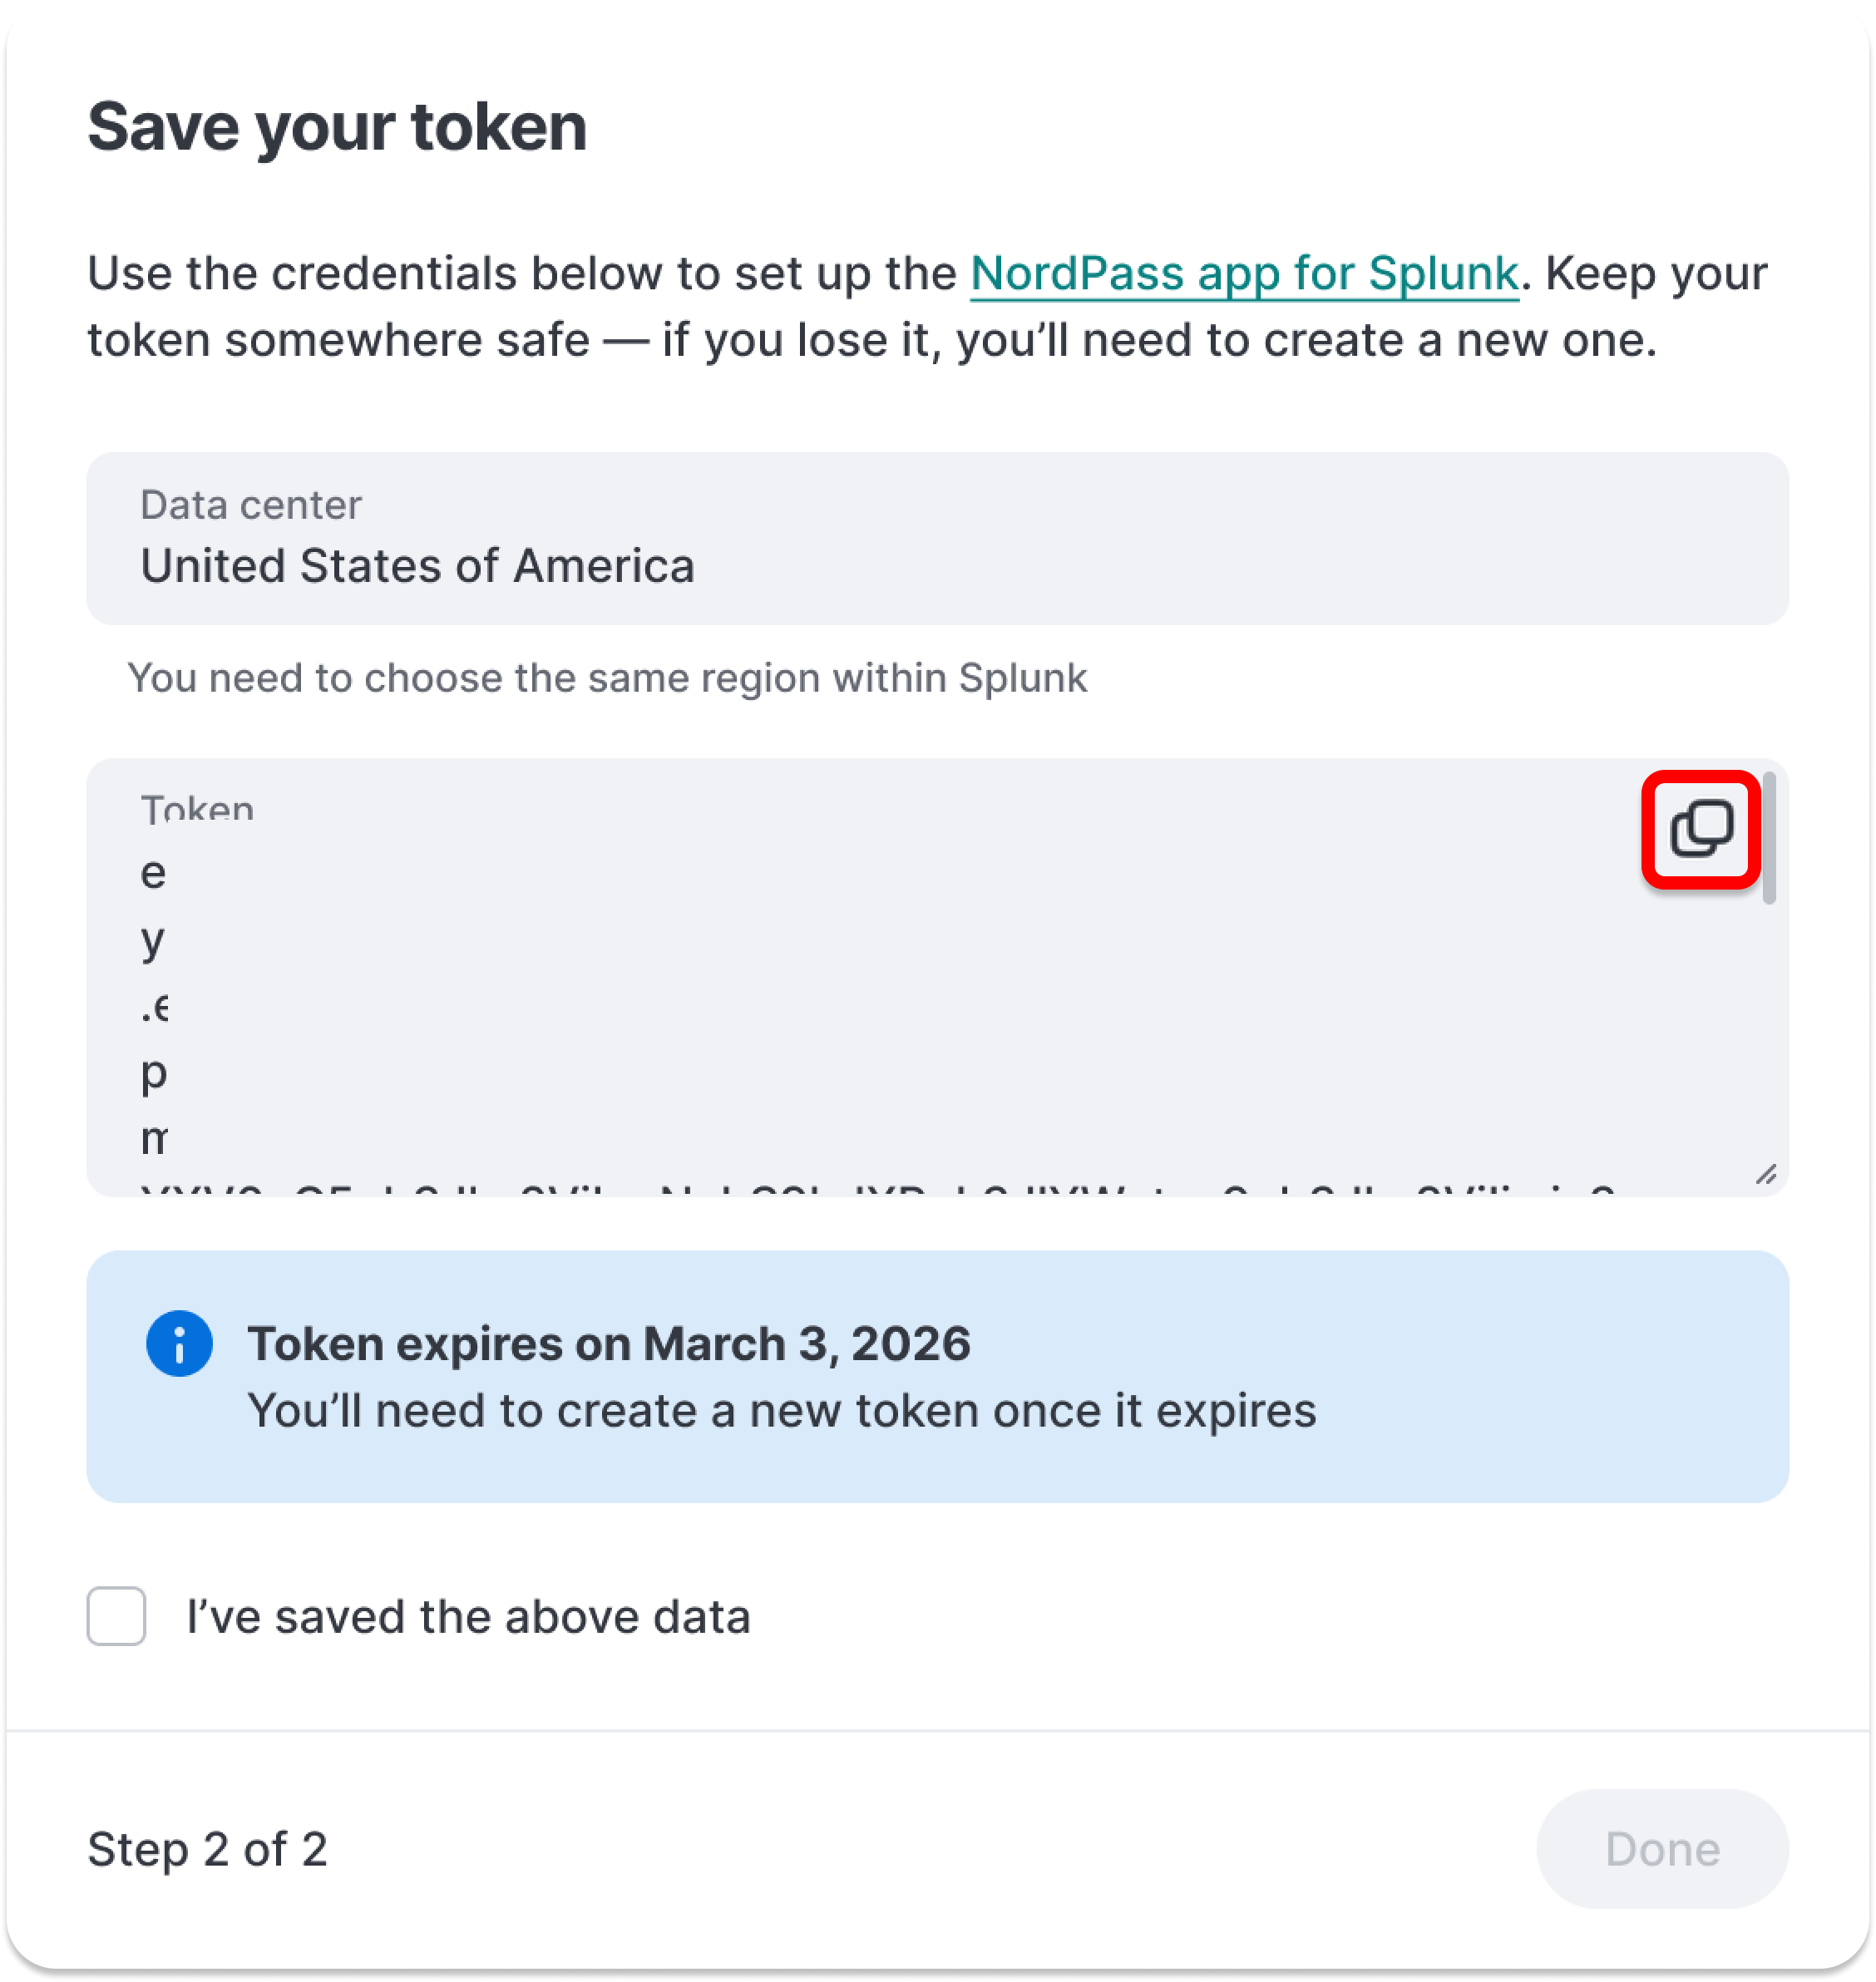Click the Token text area resize handle
The width and height of the screenshot is (1876, 1982).
[x=1766, y=1174]
